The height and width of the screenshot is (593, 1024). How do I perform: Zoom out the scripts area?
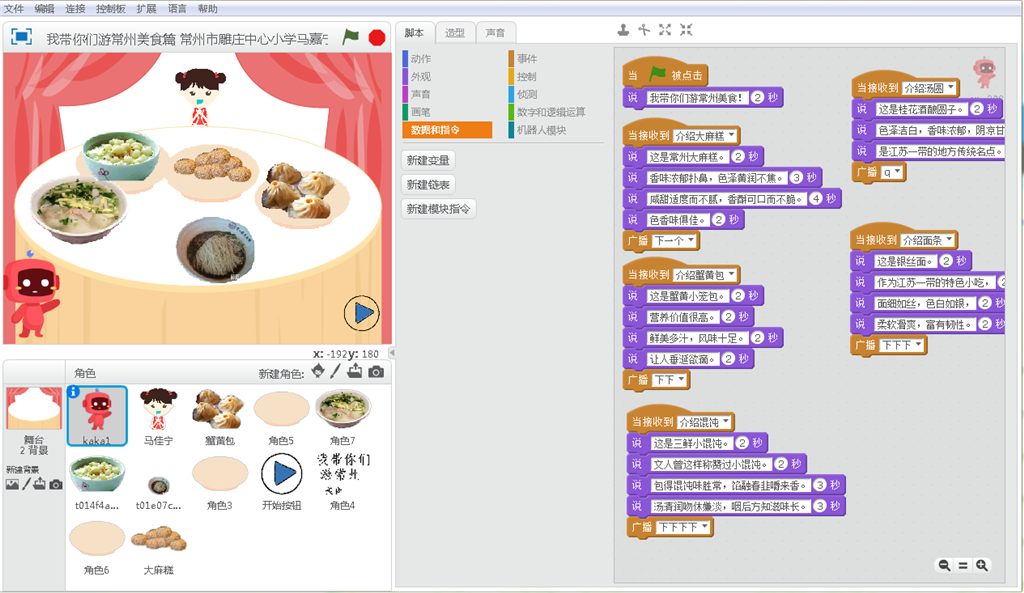coord(944,566)
